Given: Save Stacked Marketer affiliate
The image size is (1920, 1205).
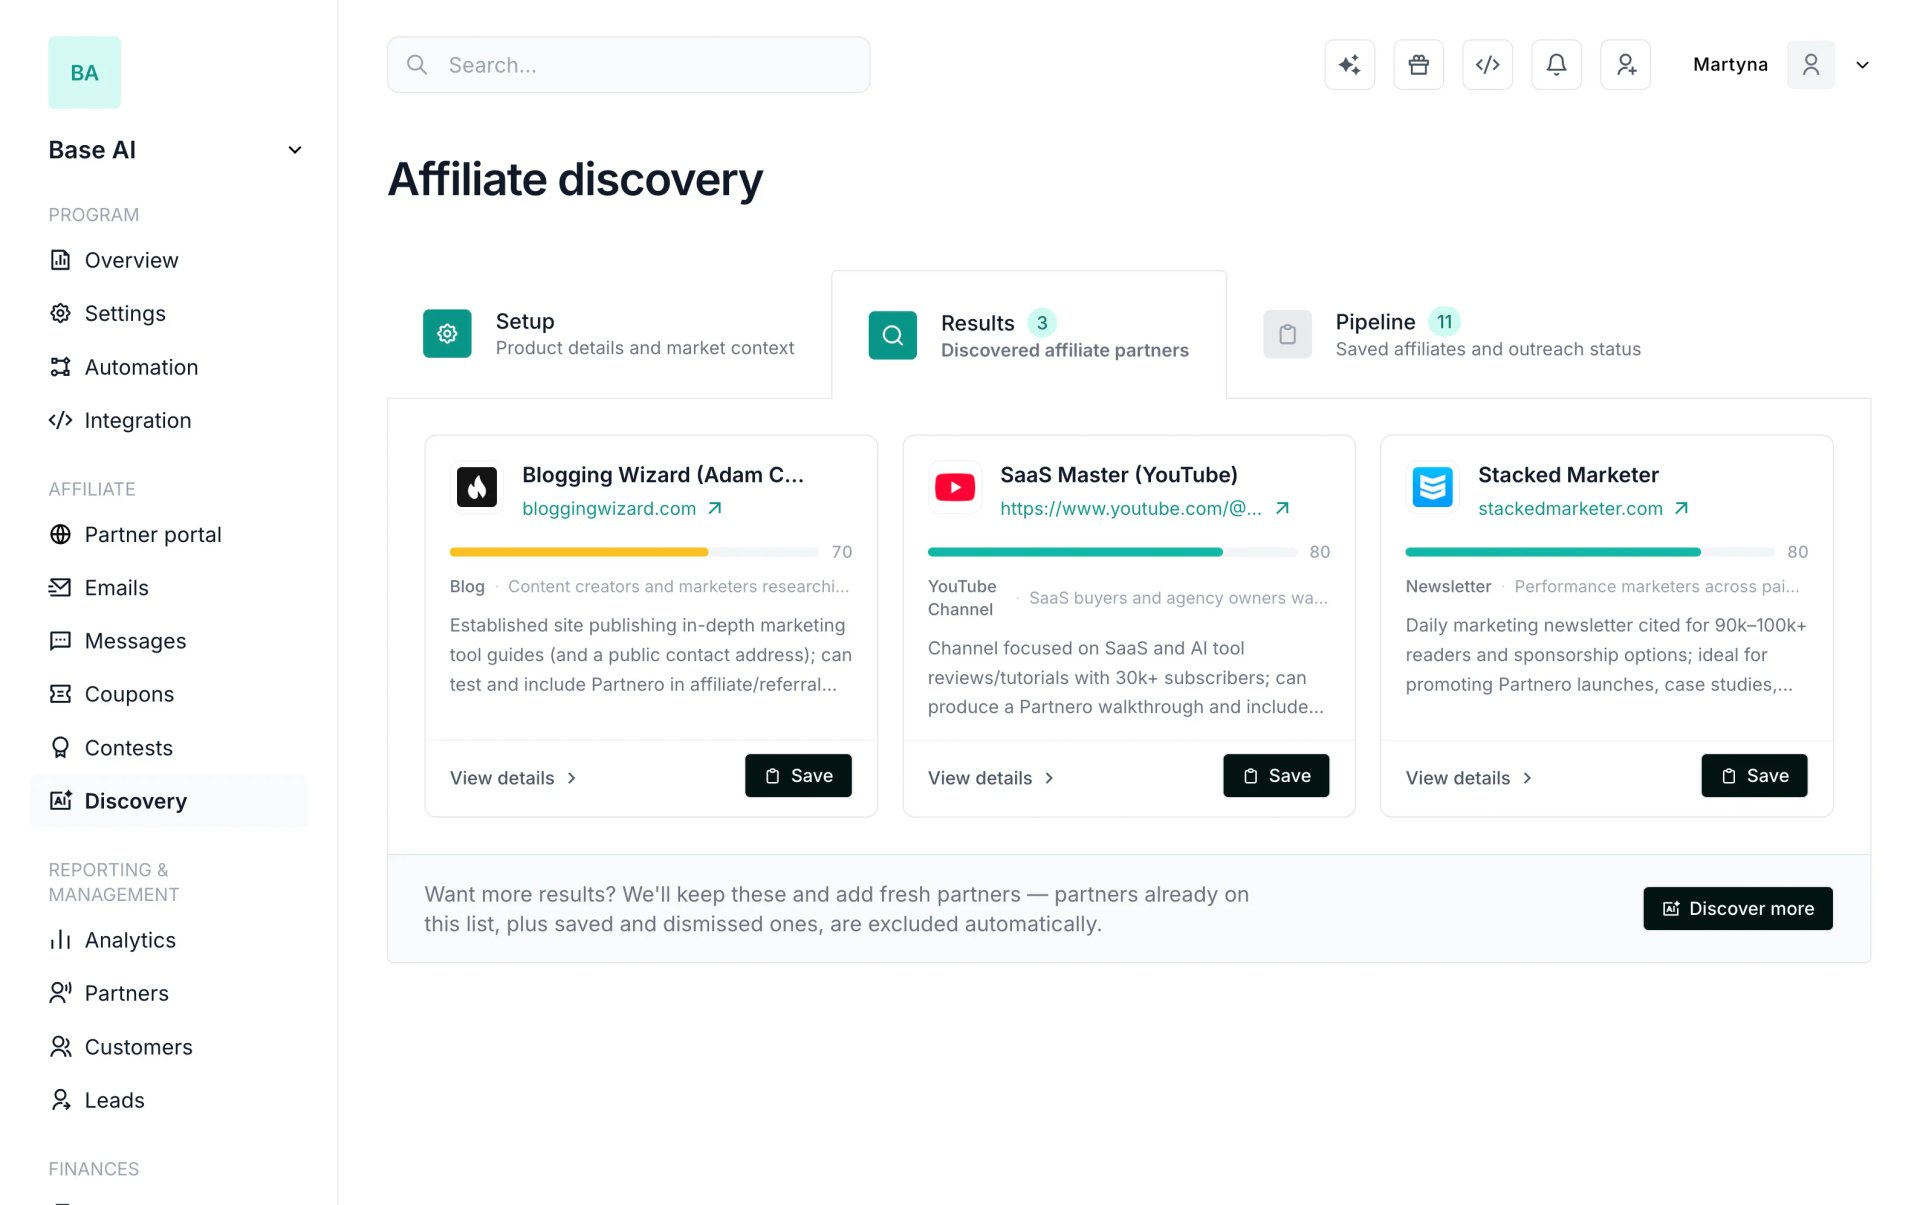Looking at the screenshot, I should point(1754,776).
